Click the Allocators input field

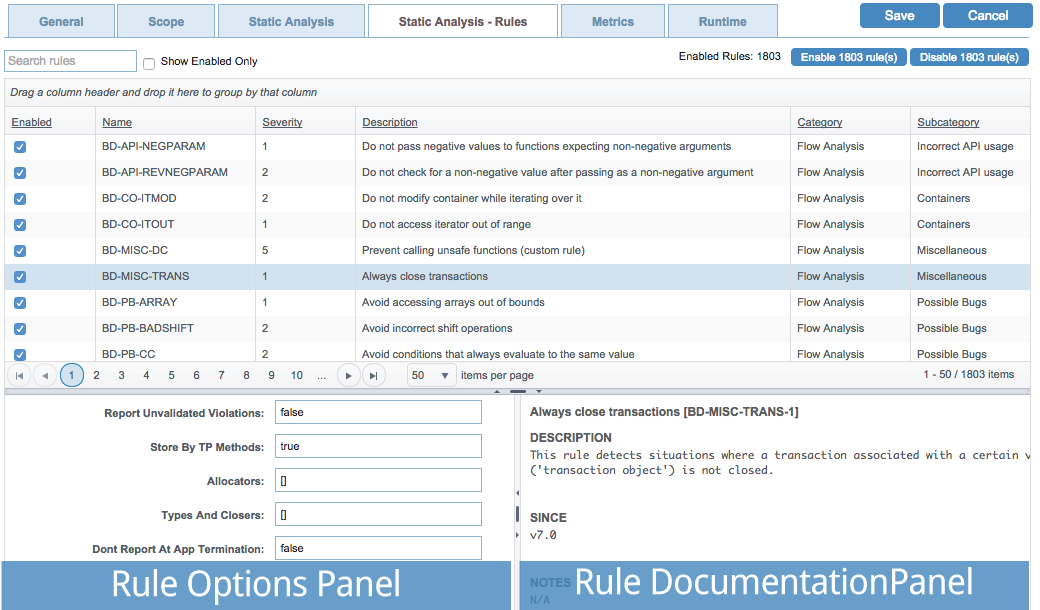pyautogui.click(x=378, y=481)
